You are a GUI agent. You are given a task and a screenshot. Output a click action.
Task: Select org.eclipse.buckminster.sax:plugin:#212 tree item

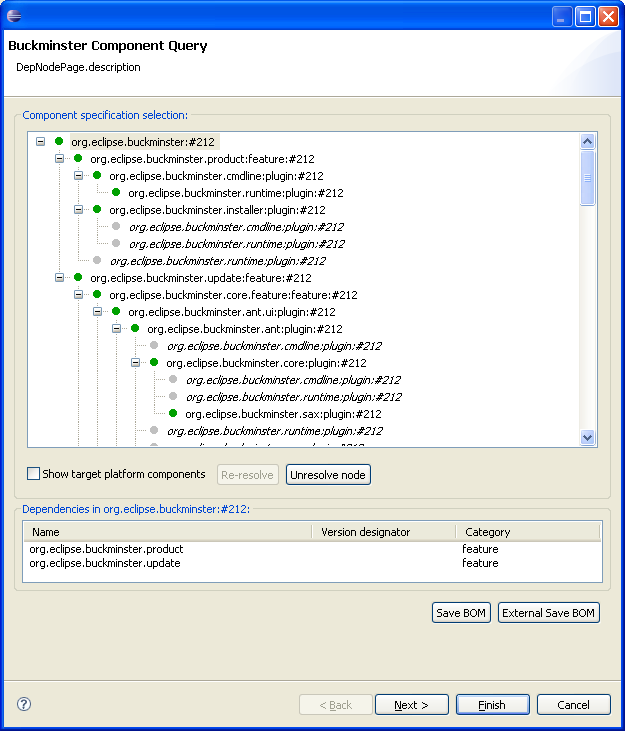pyautogui.click(x=283, y=414)
